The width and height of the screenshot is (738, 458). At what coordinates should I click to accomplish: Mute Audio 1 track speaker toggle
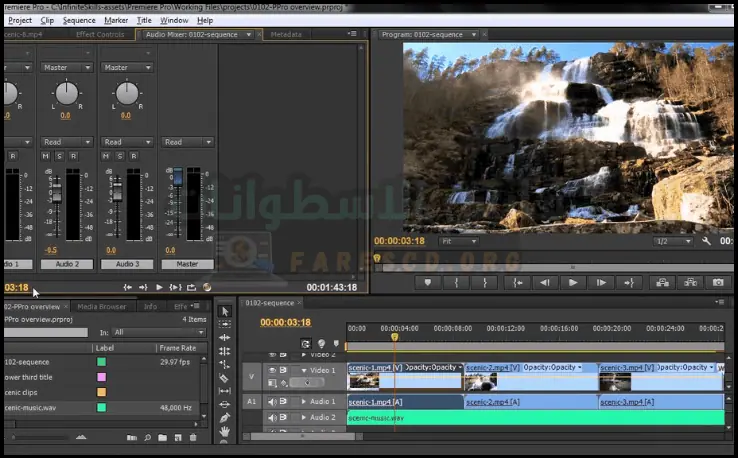(271, 402)
